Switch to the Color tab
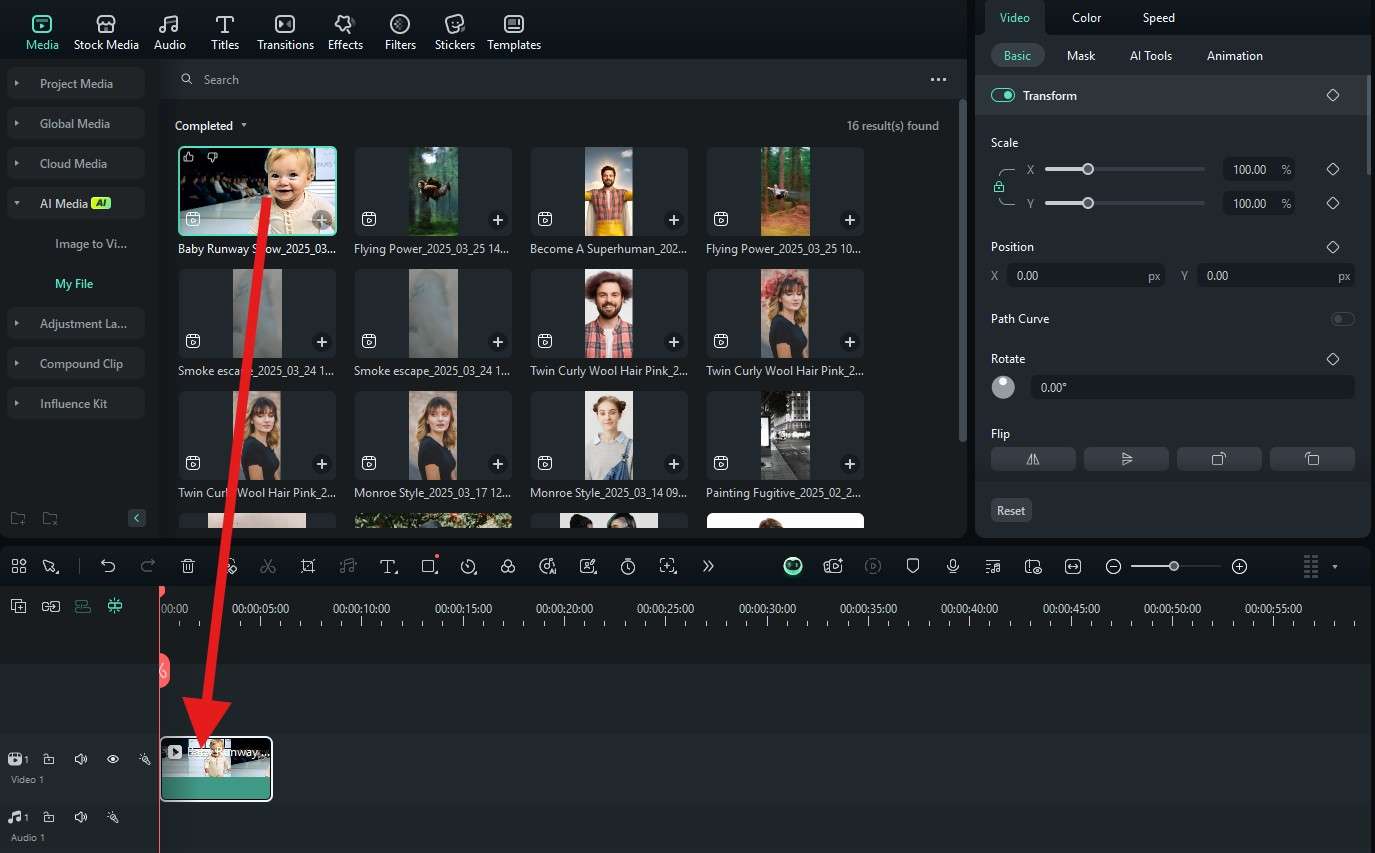This screenshot has width=1375, height=853. coord(1086,18)
